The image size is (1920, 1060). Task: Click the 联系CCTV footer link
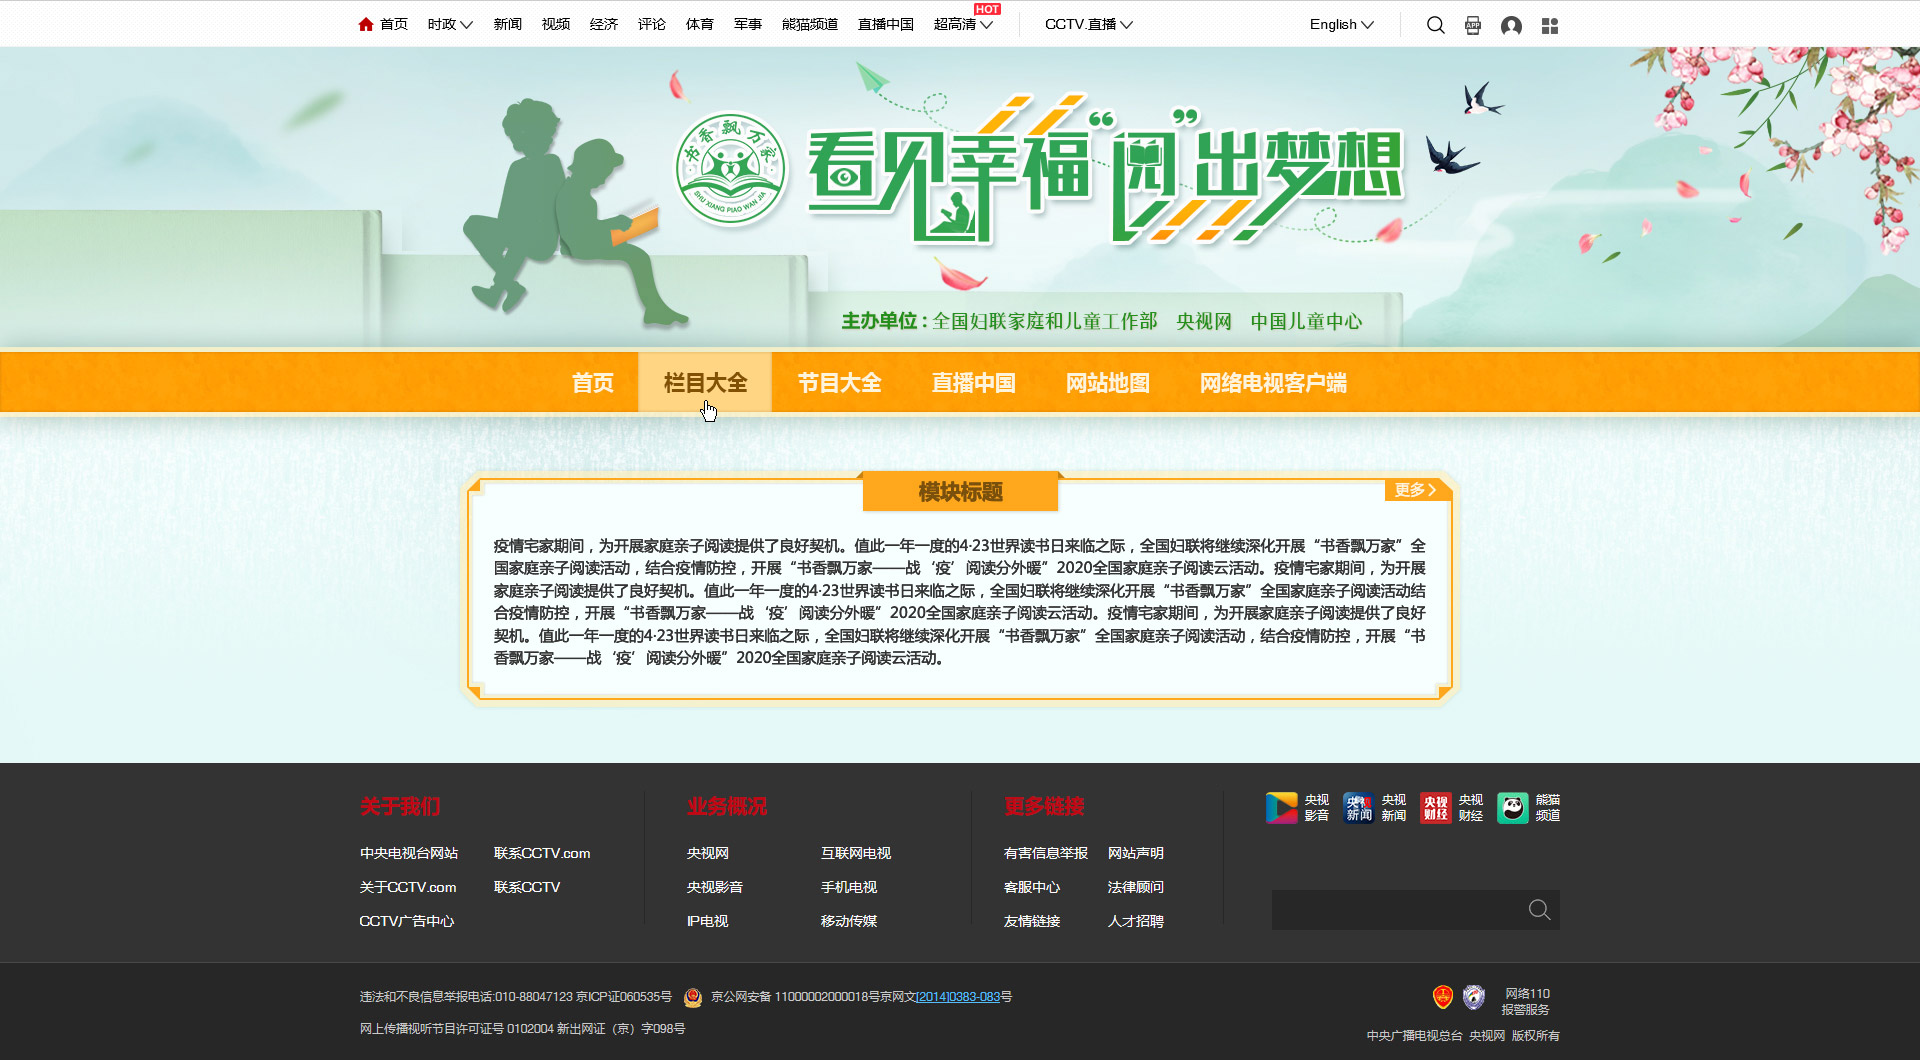pyautogui.click(x=527, y=887)
